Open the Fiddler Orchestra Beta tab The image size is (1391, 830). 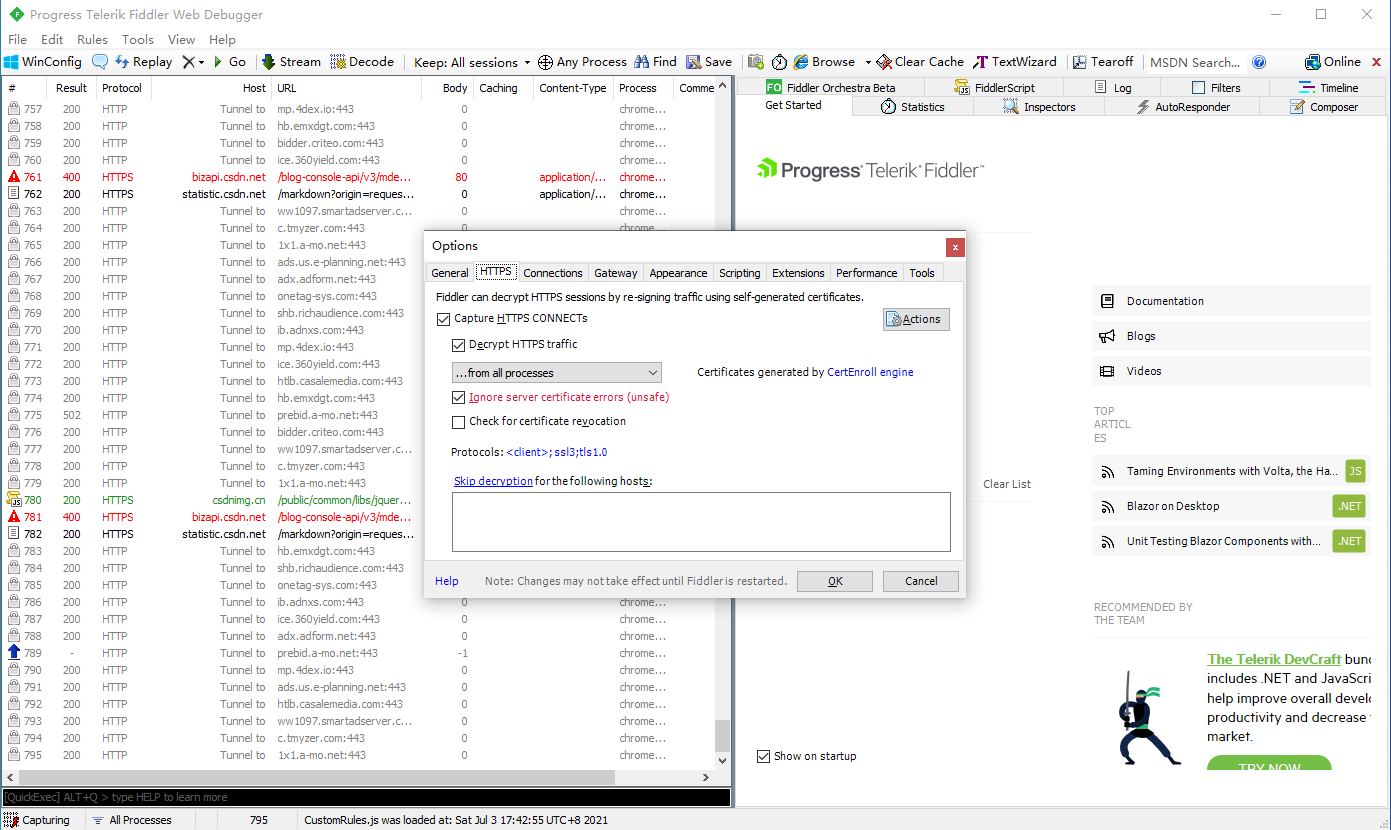point(831,88)
